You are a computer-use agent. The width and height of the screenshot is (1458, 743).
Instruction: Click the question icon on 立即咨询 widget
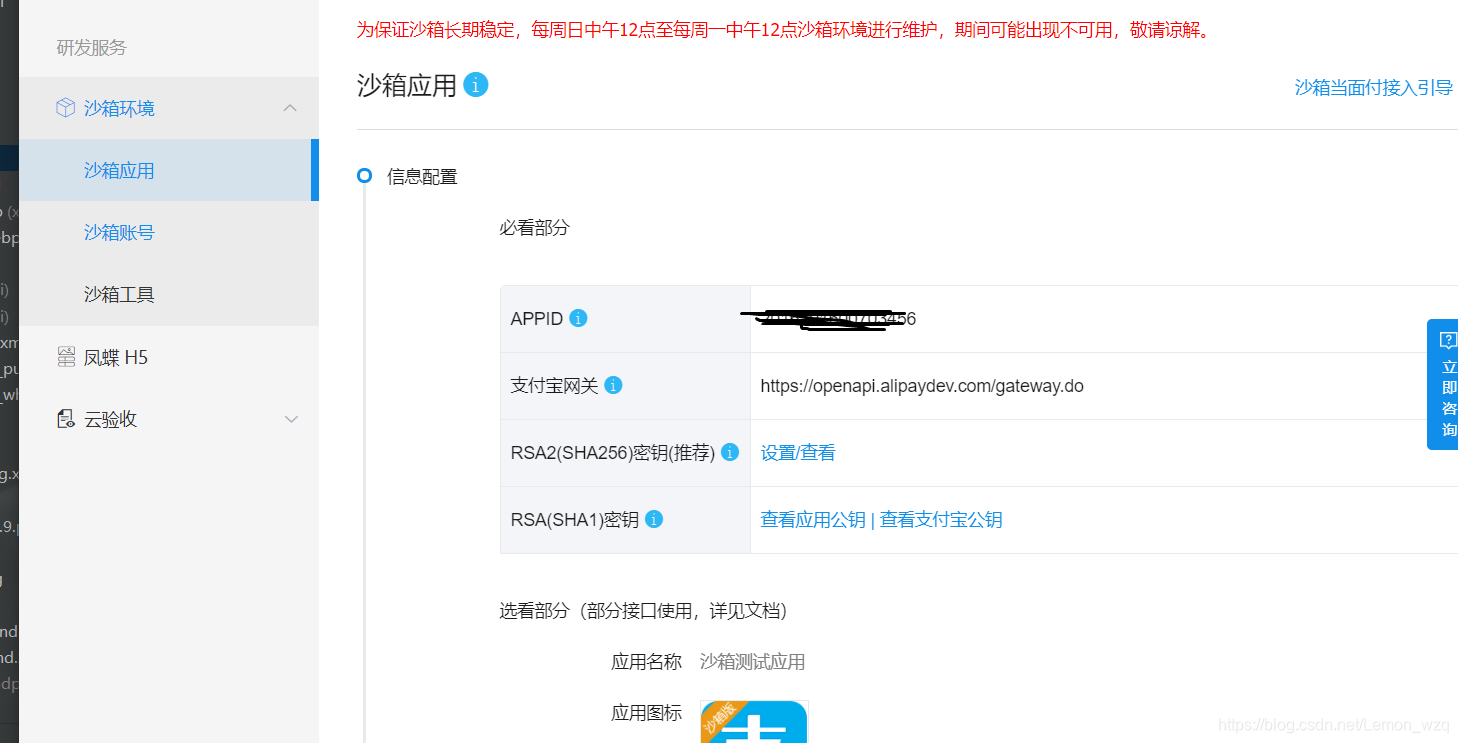1448,340
